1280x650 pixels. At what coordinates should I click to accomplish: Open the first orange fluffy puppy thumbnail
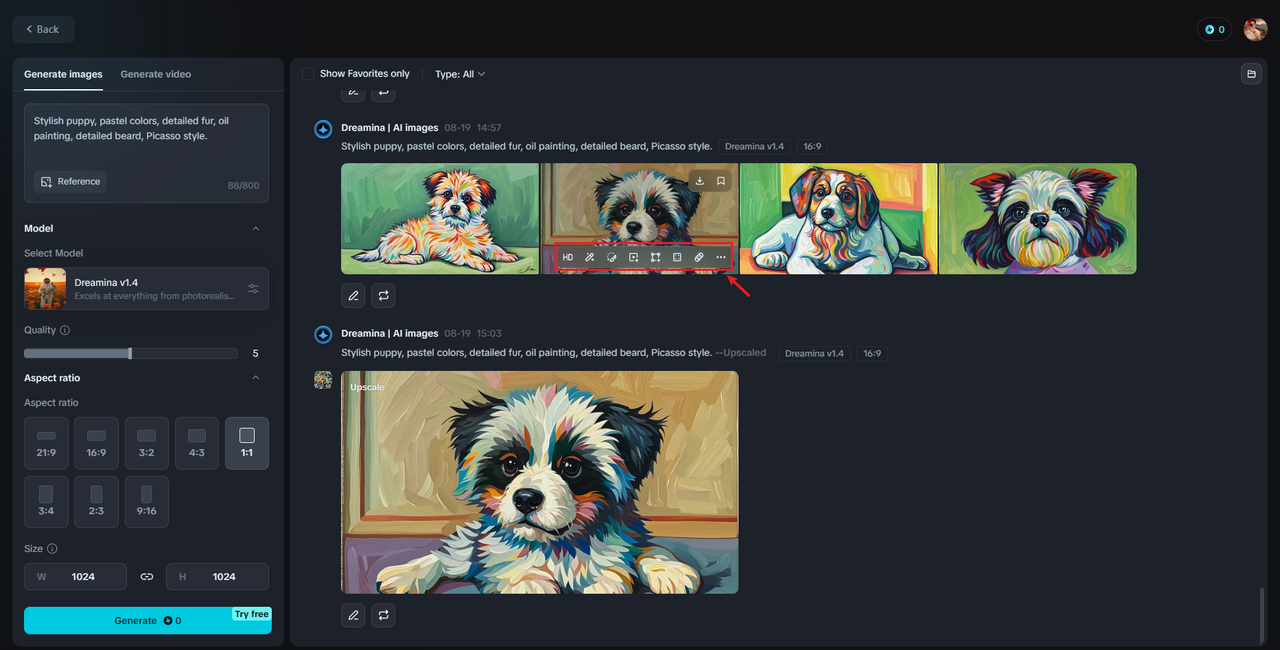coord(440,218)
